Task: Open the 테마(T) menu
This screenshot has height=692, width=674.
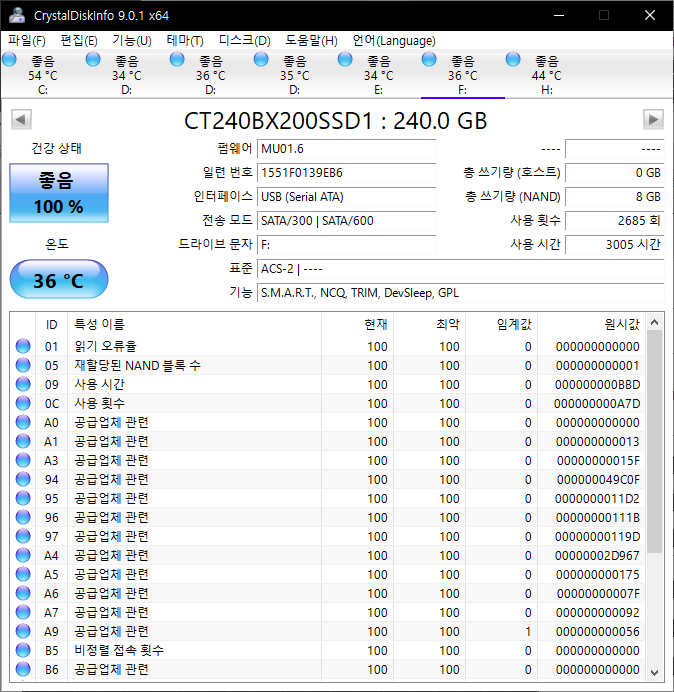Action: click(185, 41)
